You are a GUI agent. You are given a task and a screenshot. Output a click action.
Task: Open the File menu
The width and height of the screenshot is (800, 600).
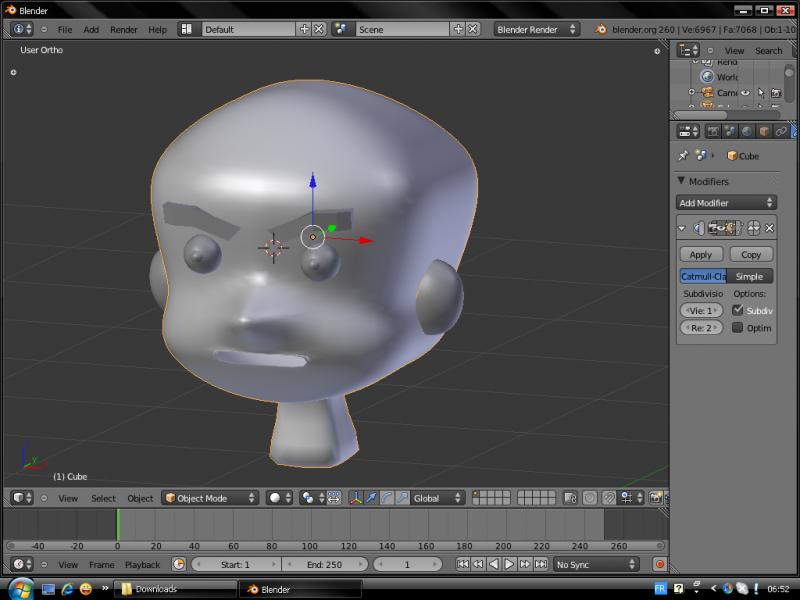point(65,30)
